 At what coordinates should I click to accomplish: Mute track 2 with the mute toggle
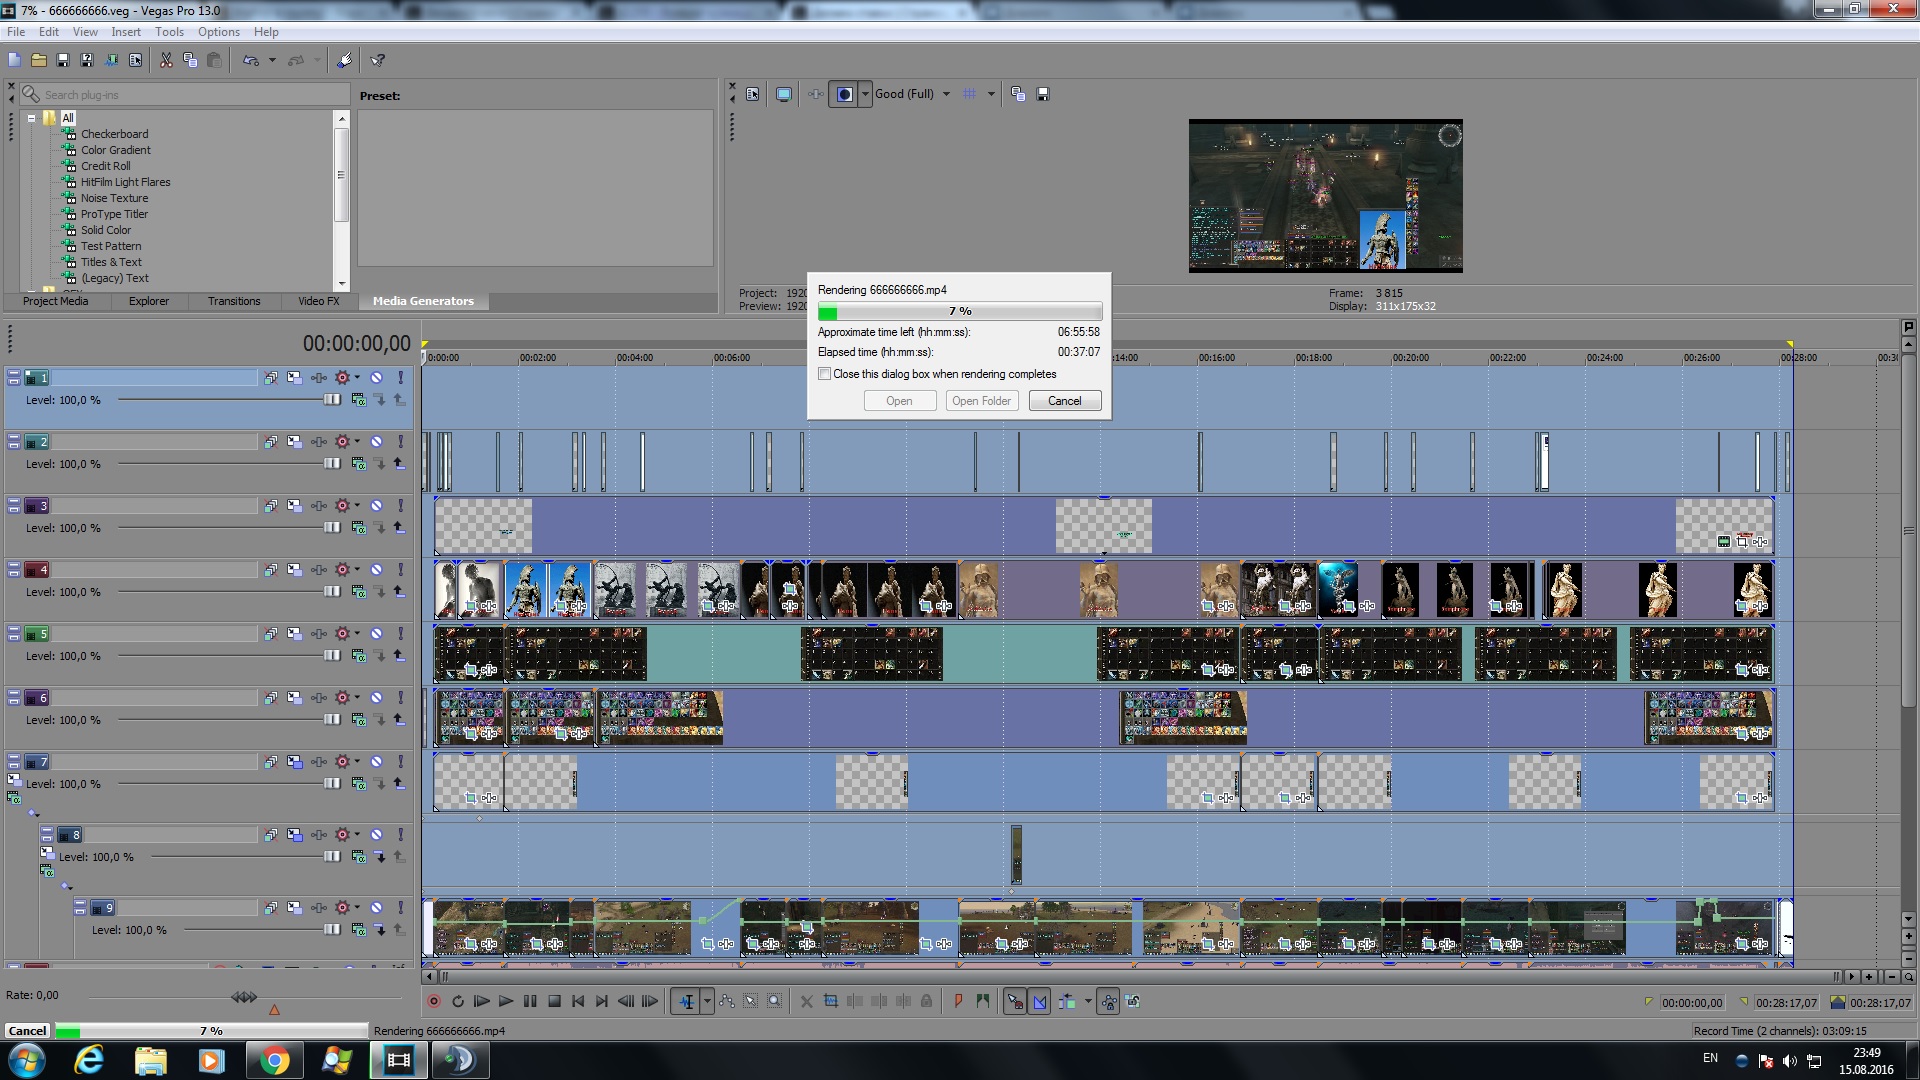(377, 442)
